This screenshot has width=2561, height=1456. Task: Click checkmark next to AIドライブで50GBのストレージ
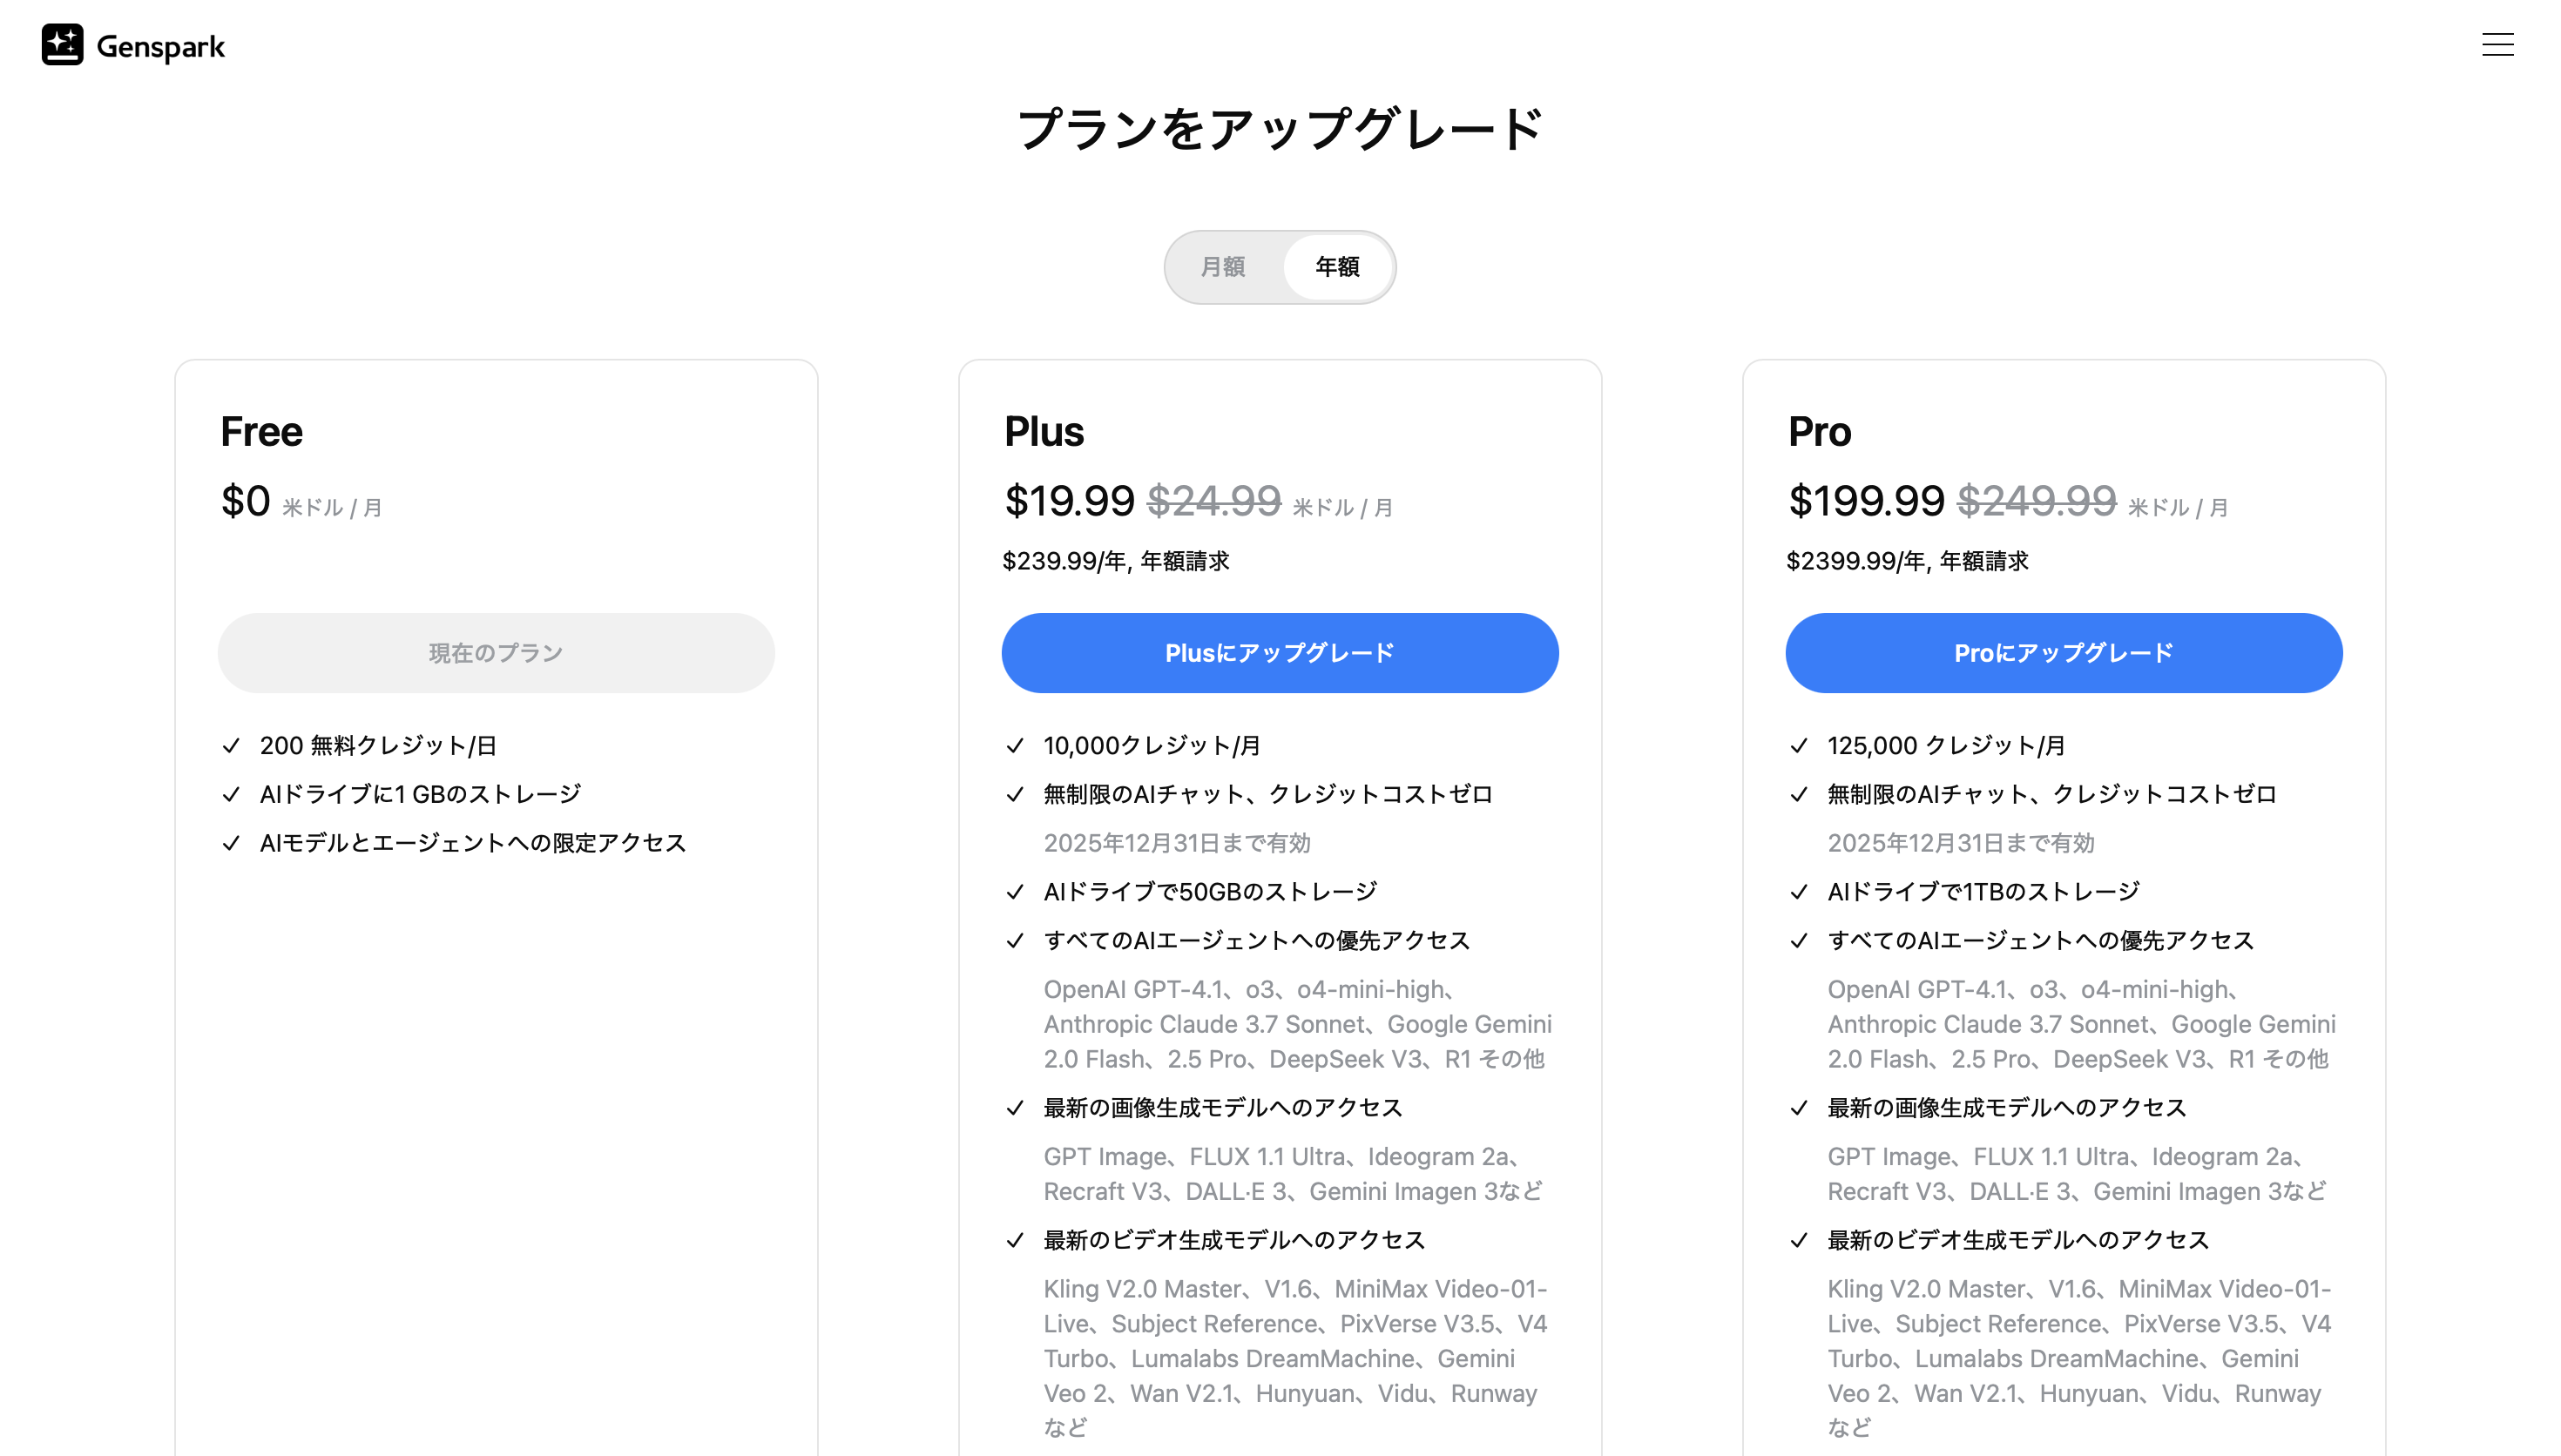tap(1015, 892)
